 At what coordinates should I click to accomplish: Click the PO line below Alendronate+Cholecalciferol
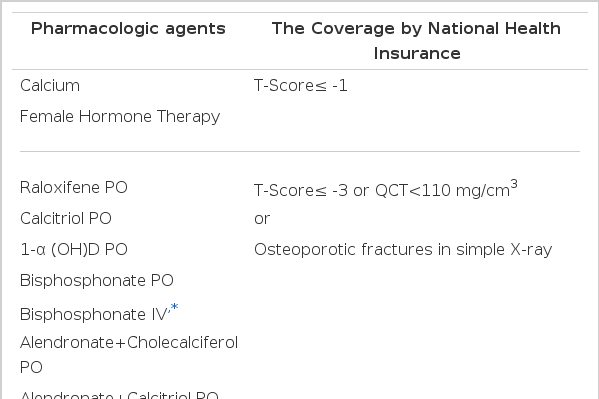coord(31,367)
